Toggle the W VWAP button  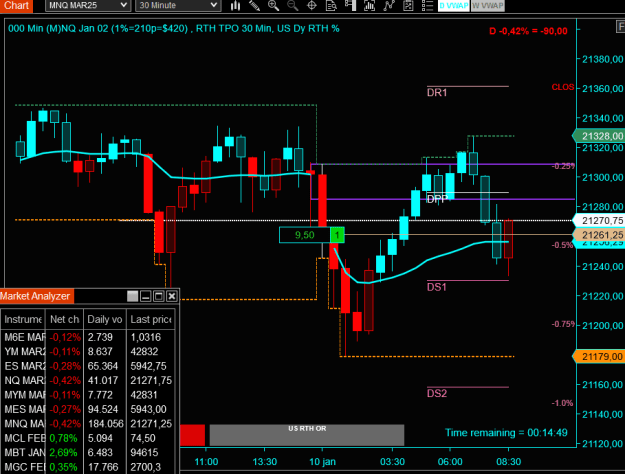(x=487, y=6)
